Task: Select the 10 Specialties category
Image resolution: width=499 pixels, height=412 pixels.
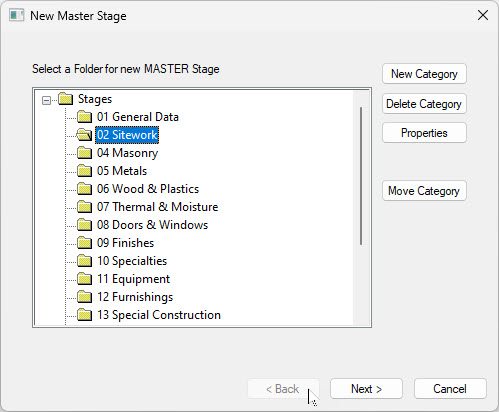Action: [x=132, y=261]
